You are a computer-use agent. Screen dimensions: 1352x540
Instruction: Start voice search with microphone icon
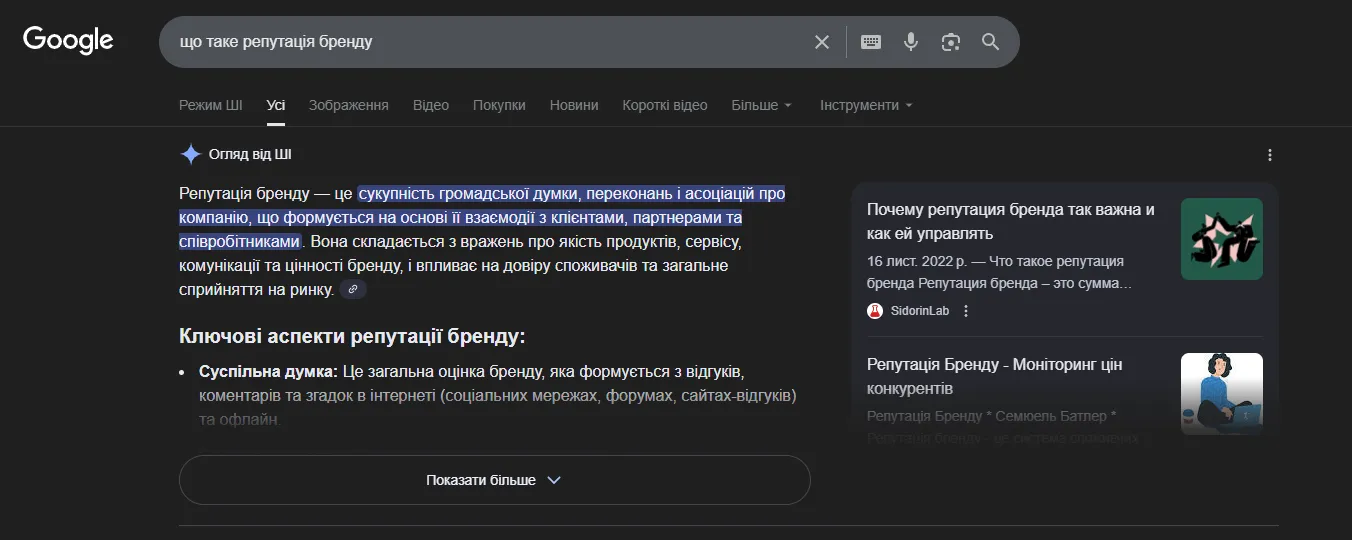[x=911, y=42]
